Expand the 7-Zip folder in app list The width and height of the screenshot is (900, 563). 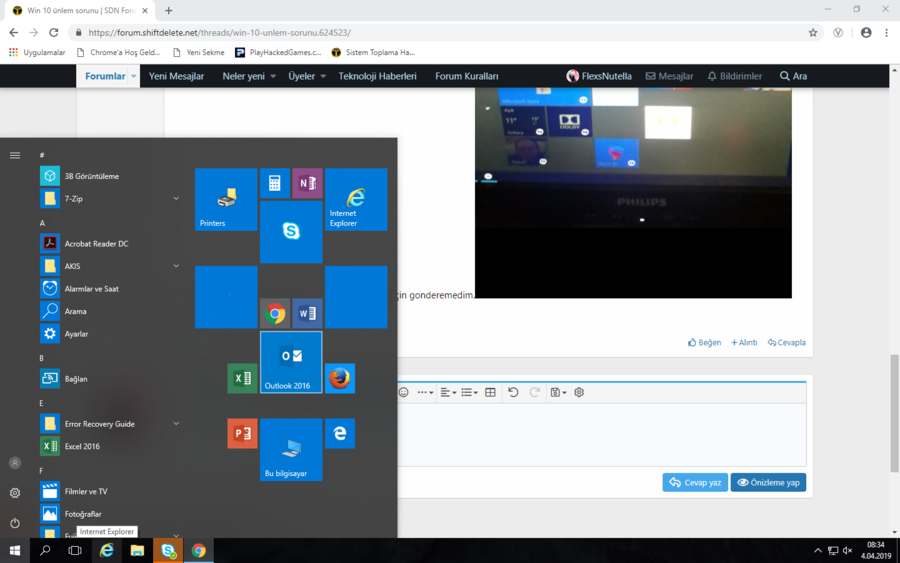176,199
